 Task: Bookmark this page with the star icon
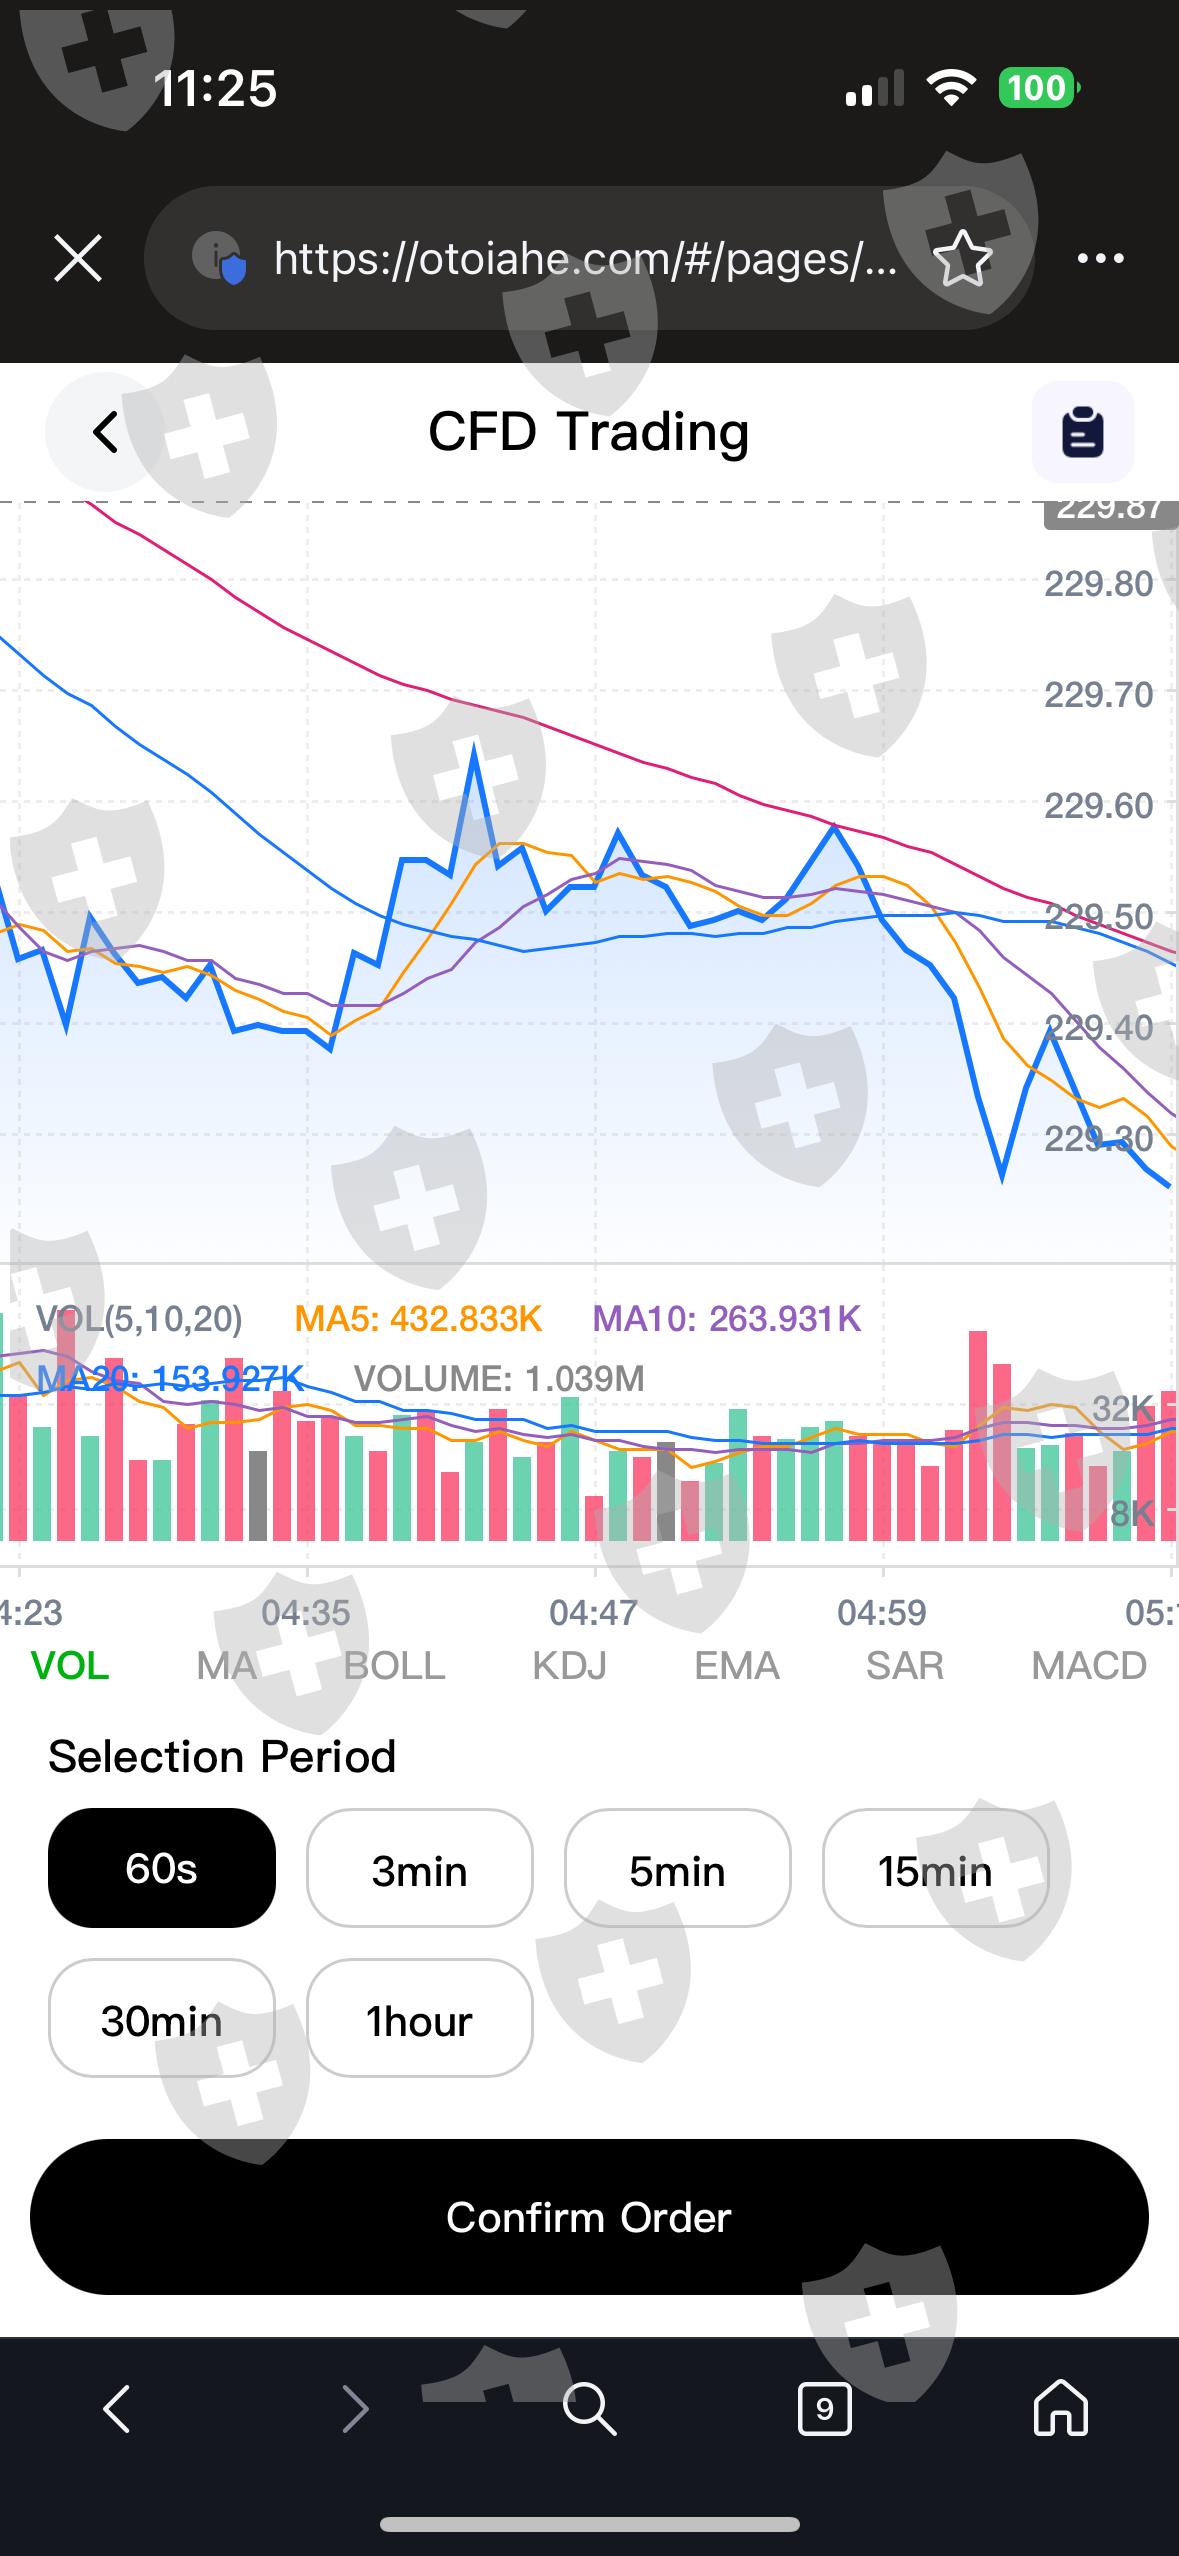point(962,258)
